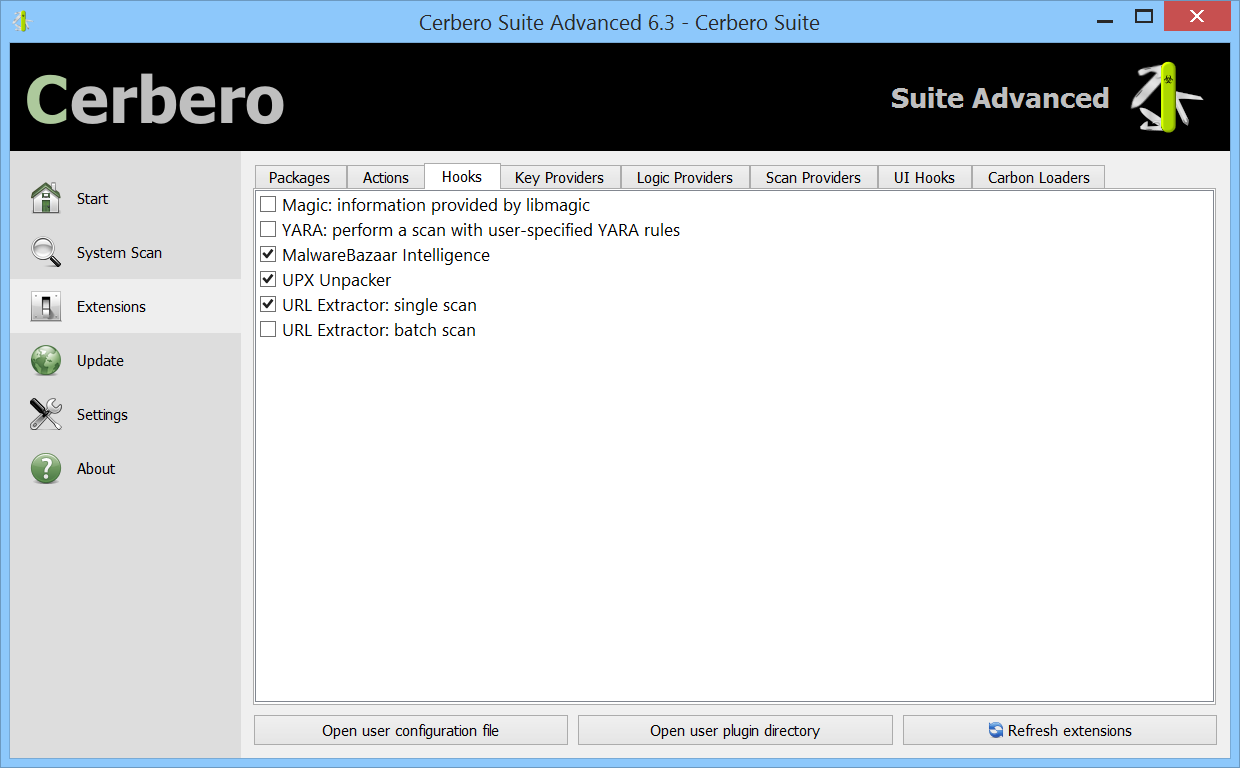Maximize the Cerbero Suite window
1240x768 pixels.
click(1144, 17)
